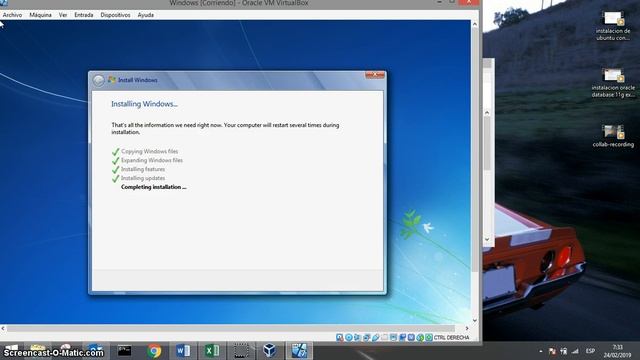
Task: Click the 'Copying Windows files' step
Action: point(149,151)
